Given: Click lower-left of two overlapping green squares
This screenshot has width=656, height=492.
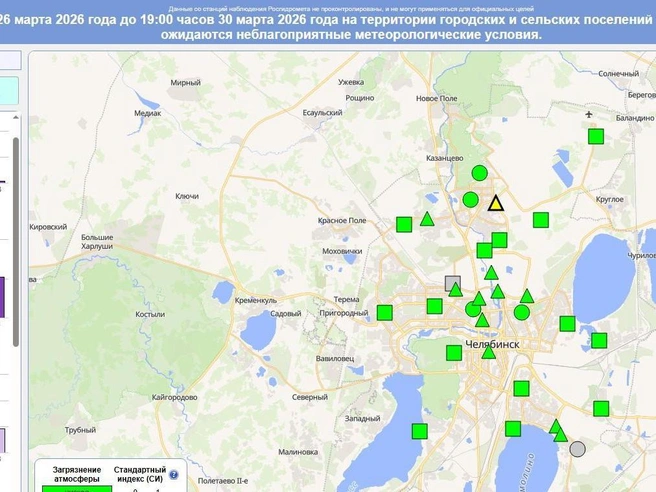Looking at the screenshot, I should tap(484, 251).
